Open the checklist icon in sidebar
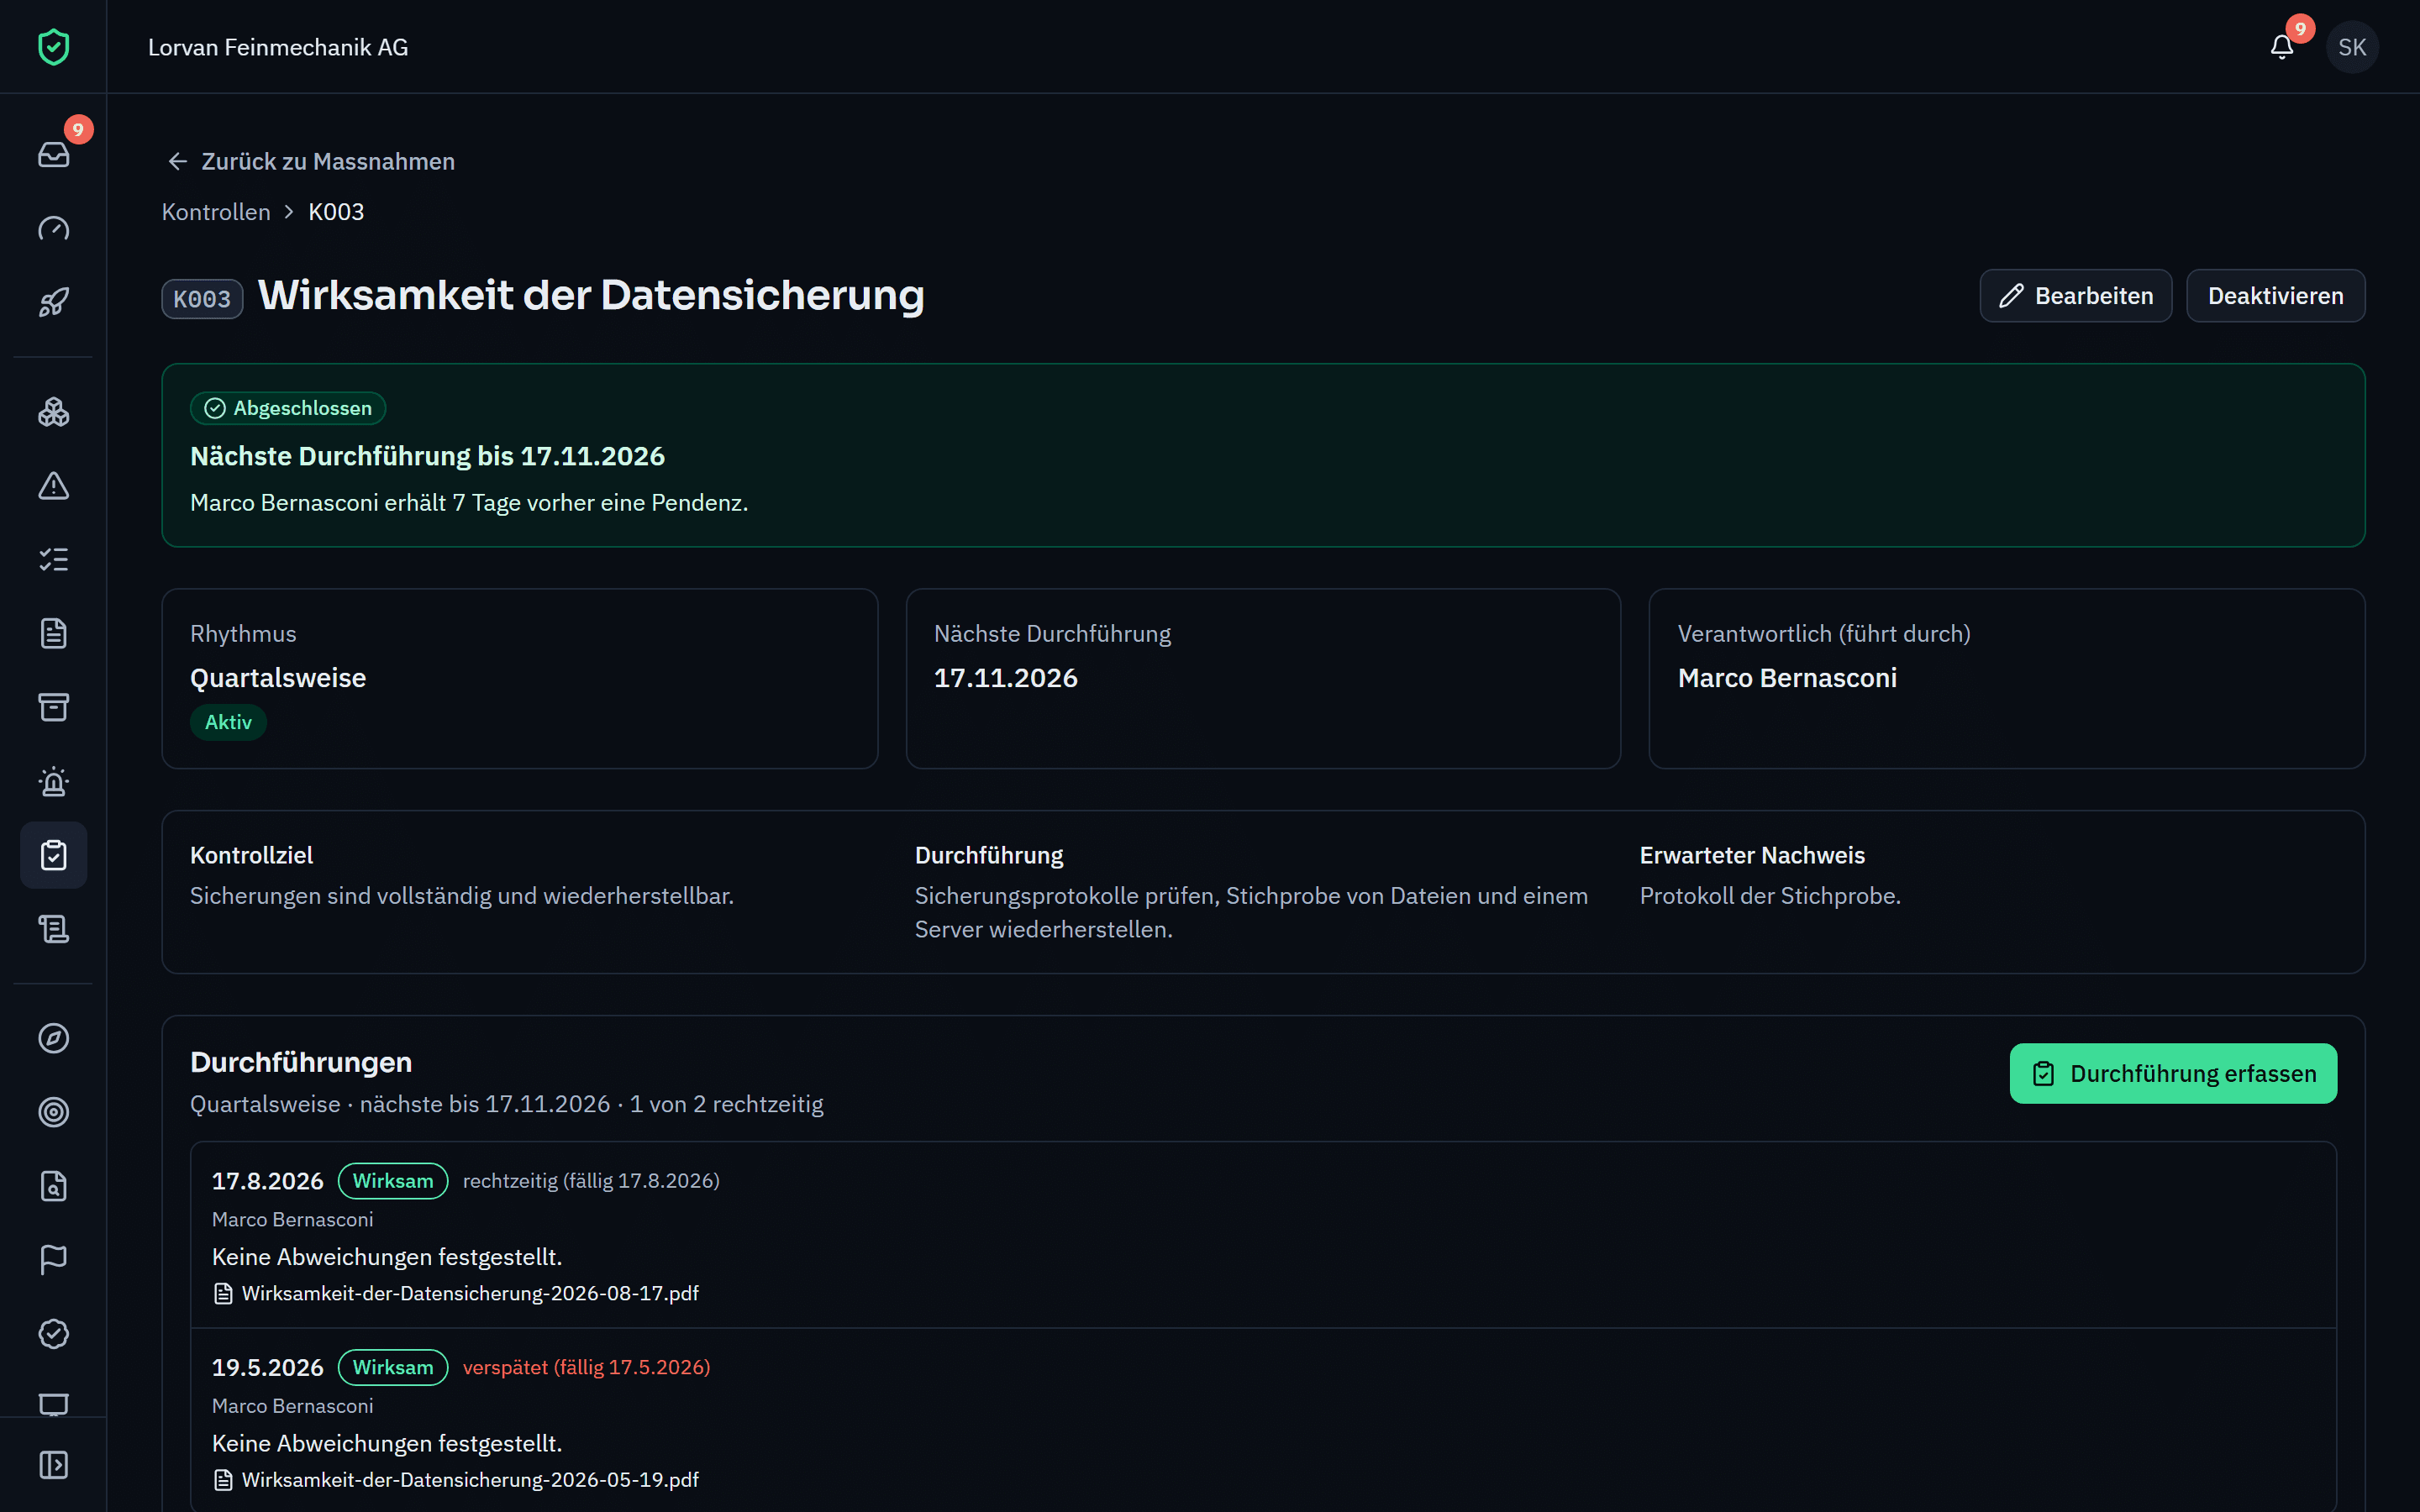Image resolution: width=2420 pixels, height=1512 pixels. coord(53,560)
